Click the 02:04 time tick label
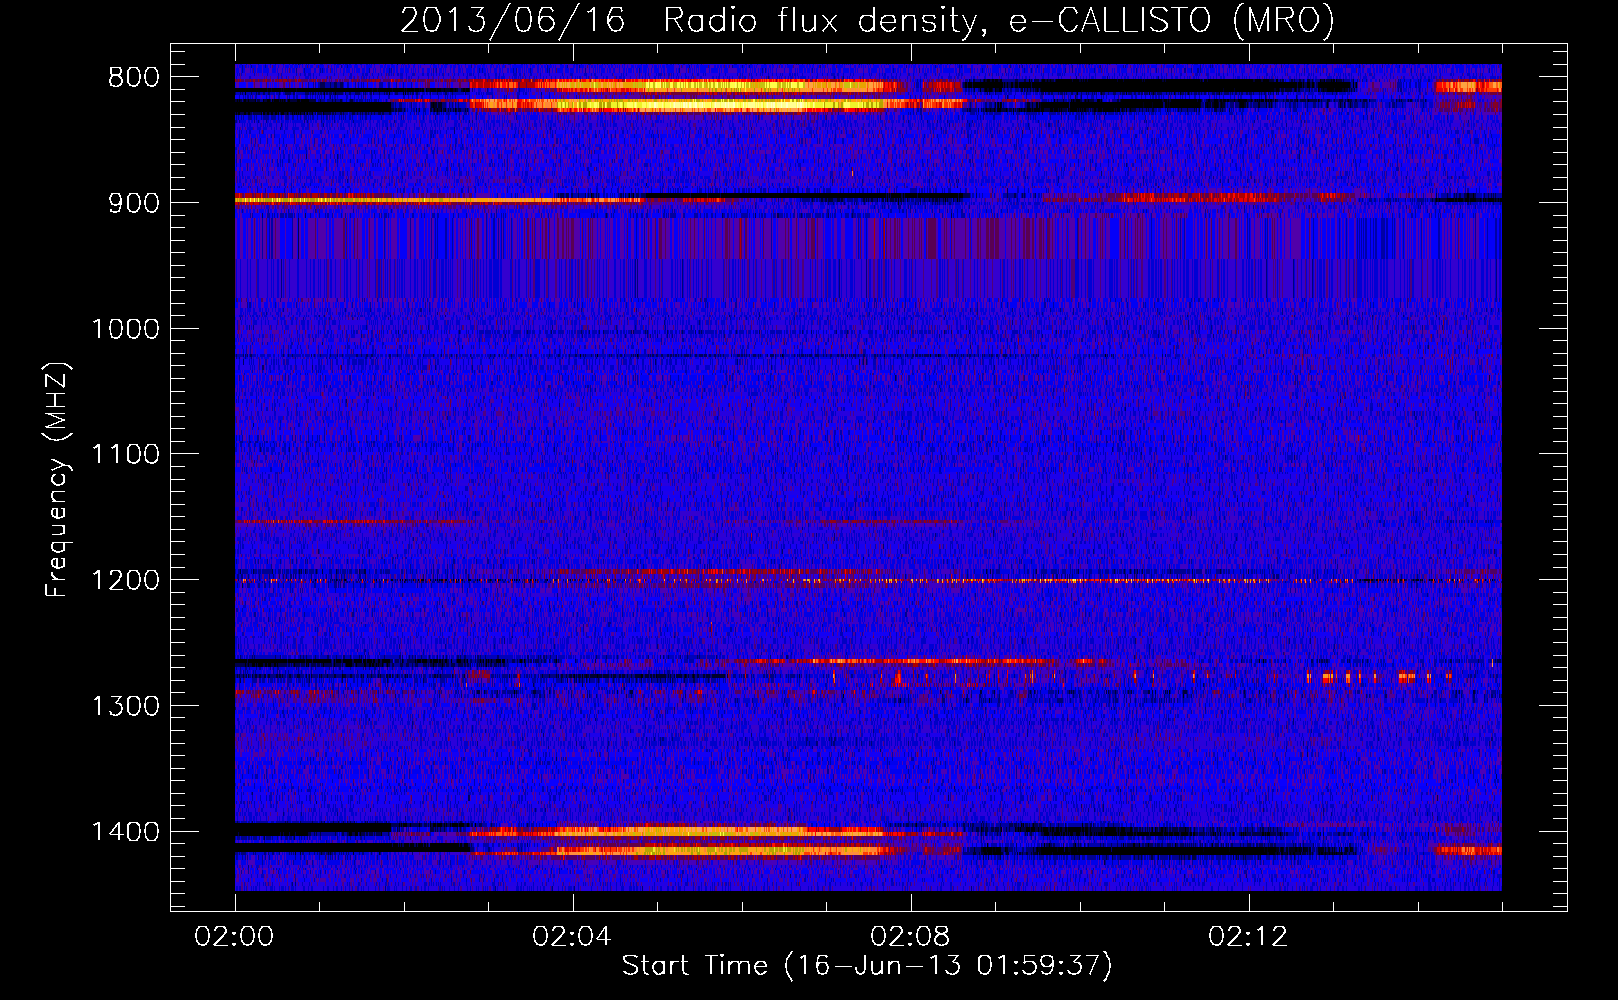The image size is (1618, 1000). [x=572, y=937]
